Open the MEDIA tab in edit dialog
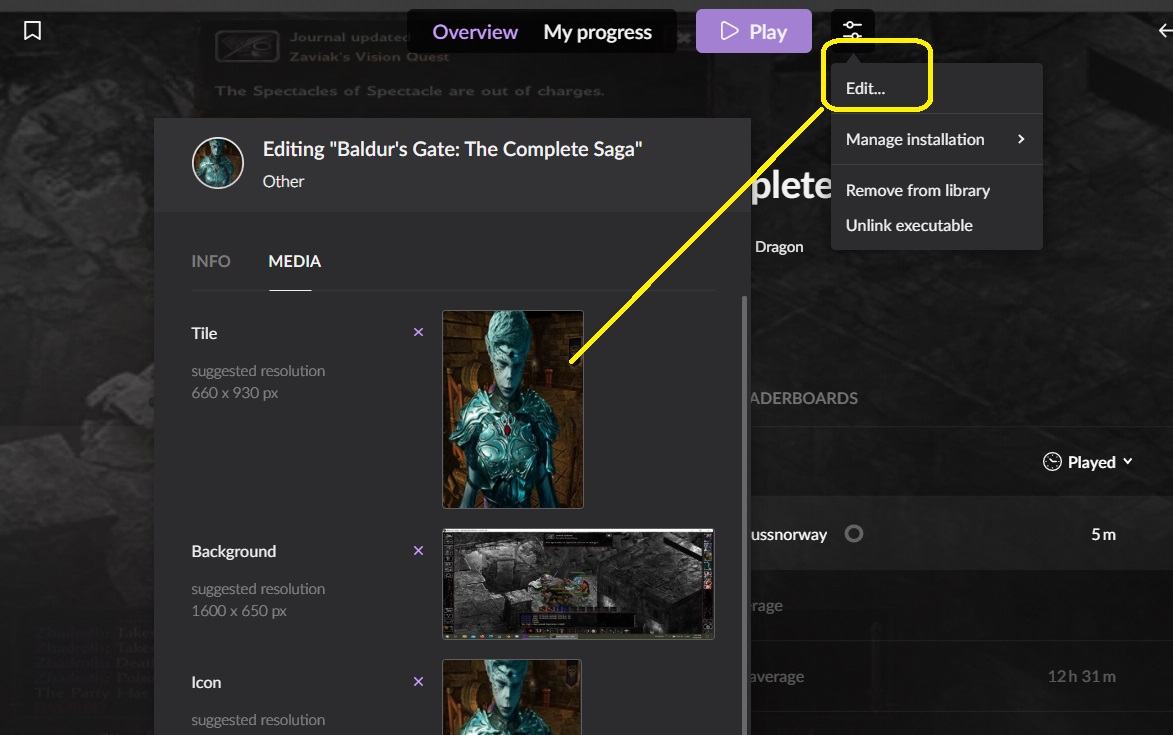 point(294,261)
